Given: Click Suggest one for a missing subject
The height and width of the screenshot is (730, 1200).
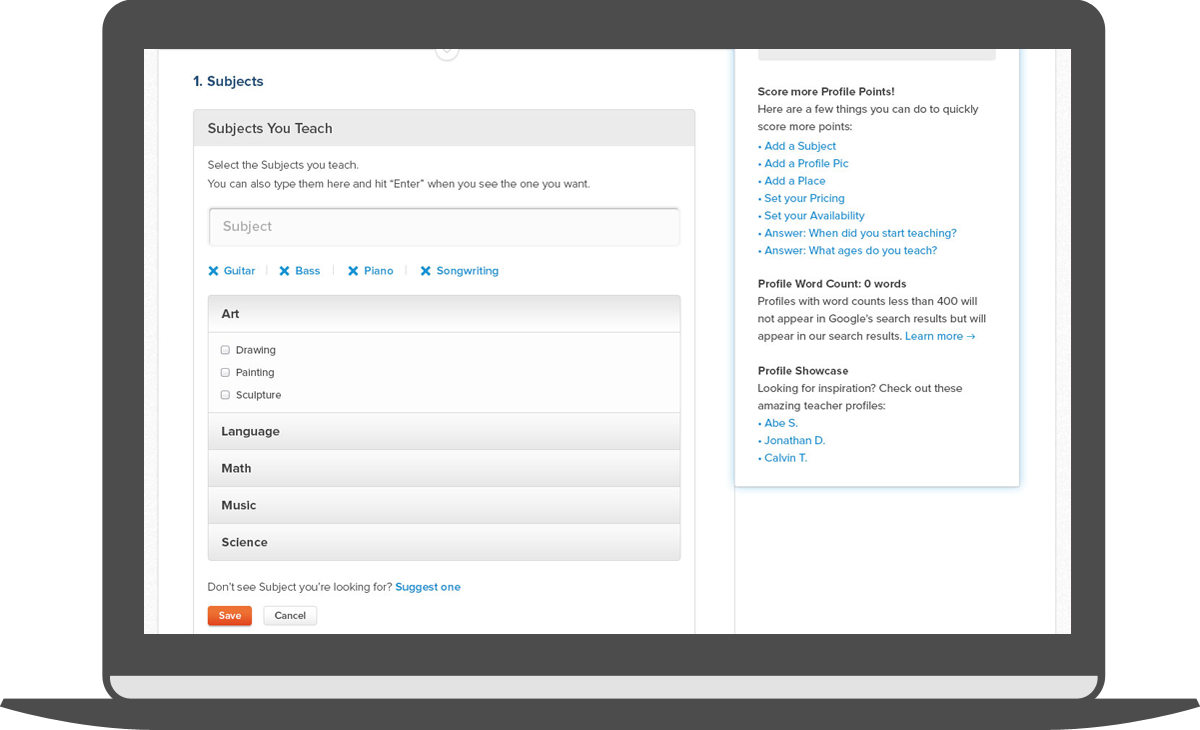Looking at the screenshot, I should (427, 587).
